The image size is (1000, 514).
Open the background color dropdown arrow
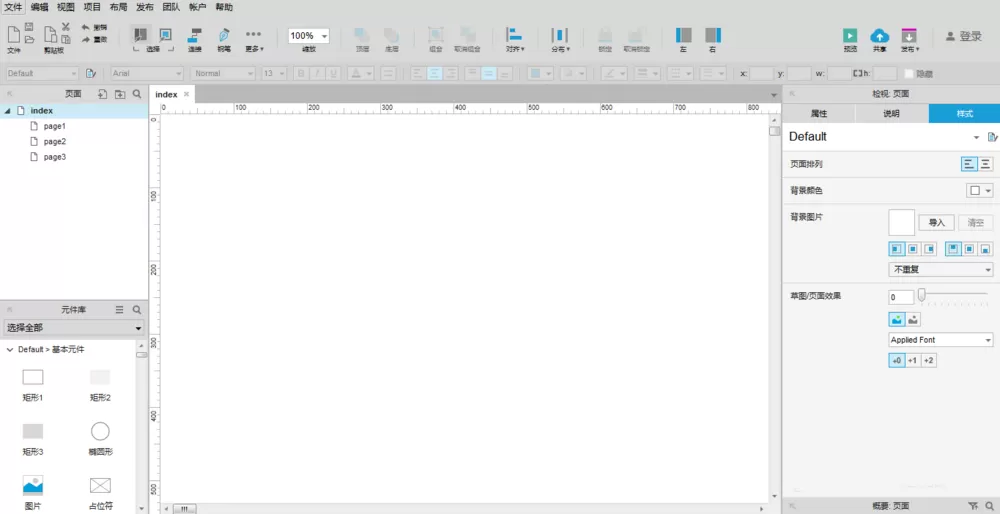click(989, 191)
